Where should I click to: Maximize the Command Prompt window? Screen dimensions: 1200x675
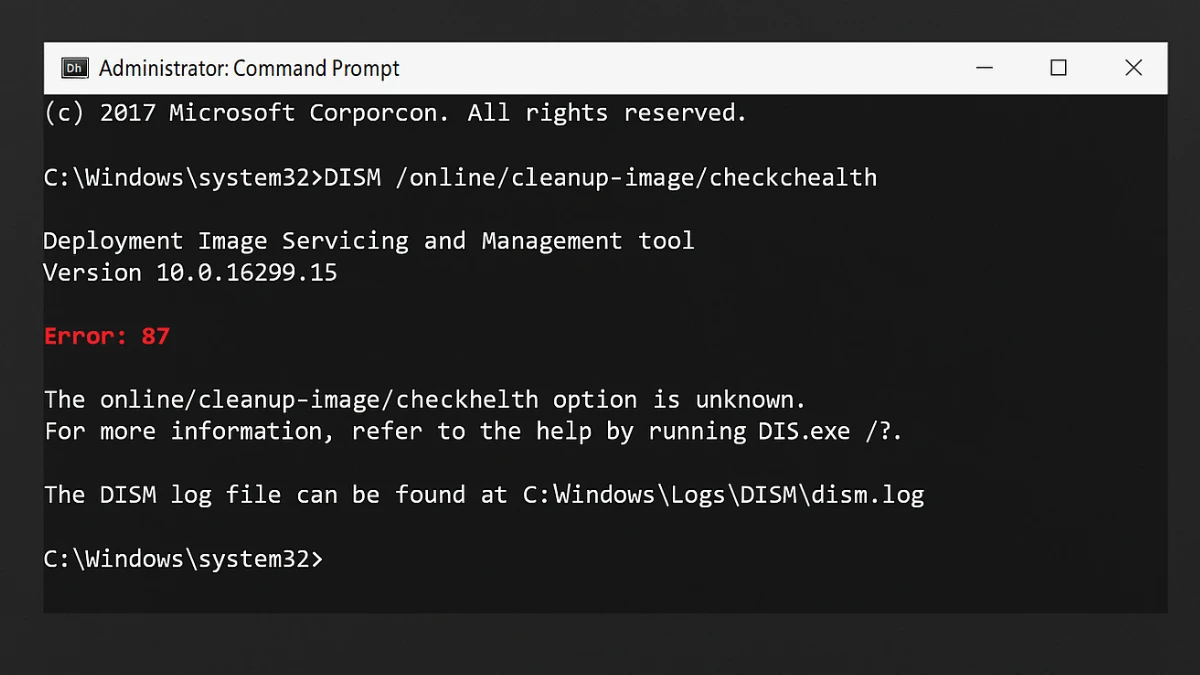(1059, 67)
